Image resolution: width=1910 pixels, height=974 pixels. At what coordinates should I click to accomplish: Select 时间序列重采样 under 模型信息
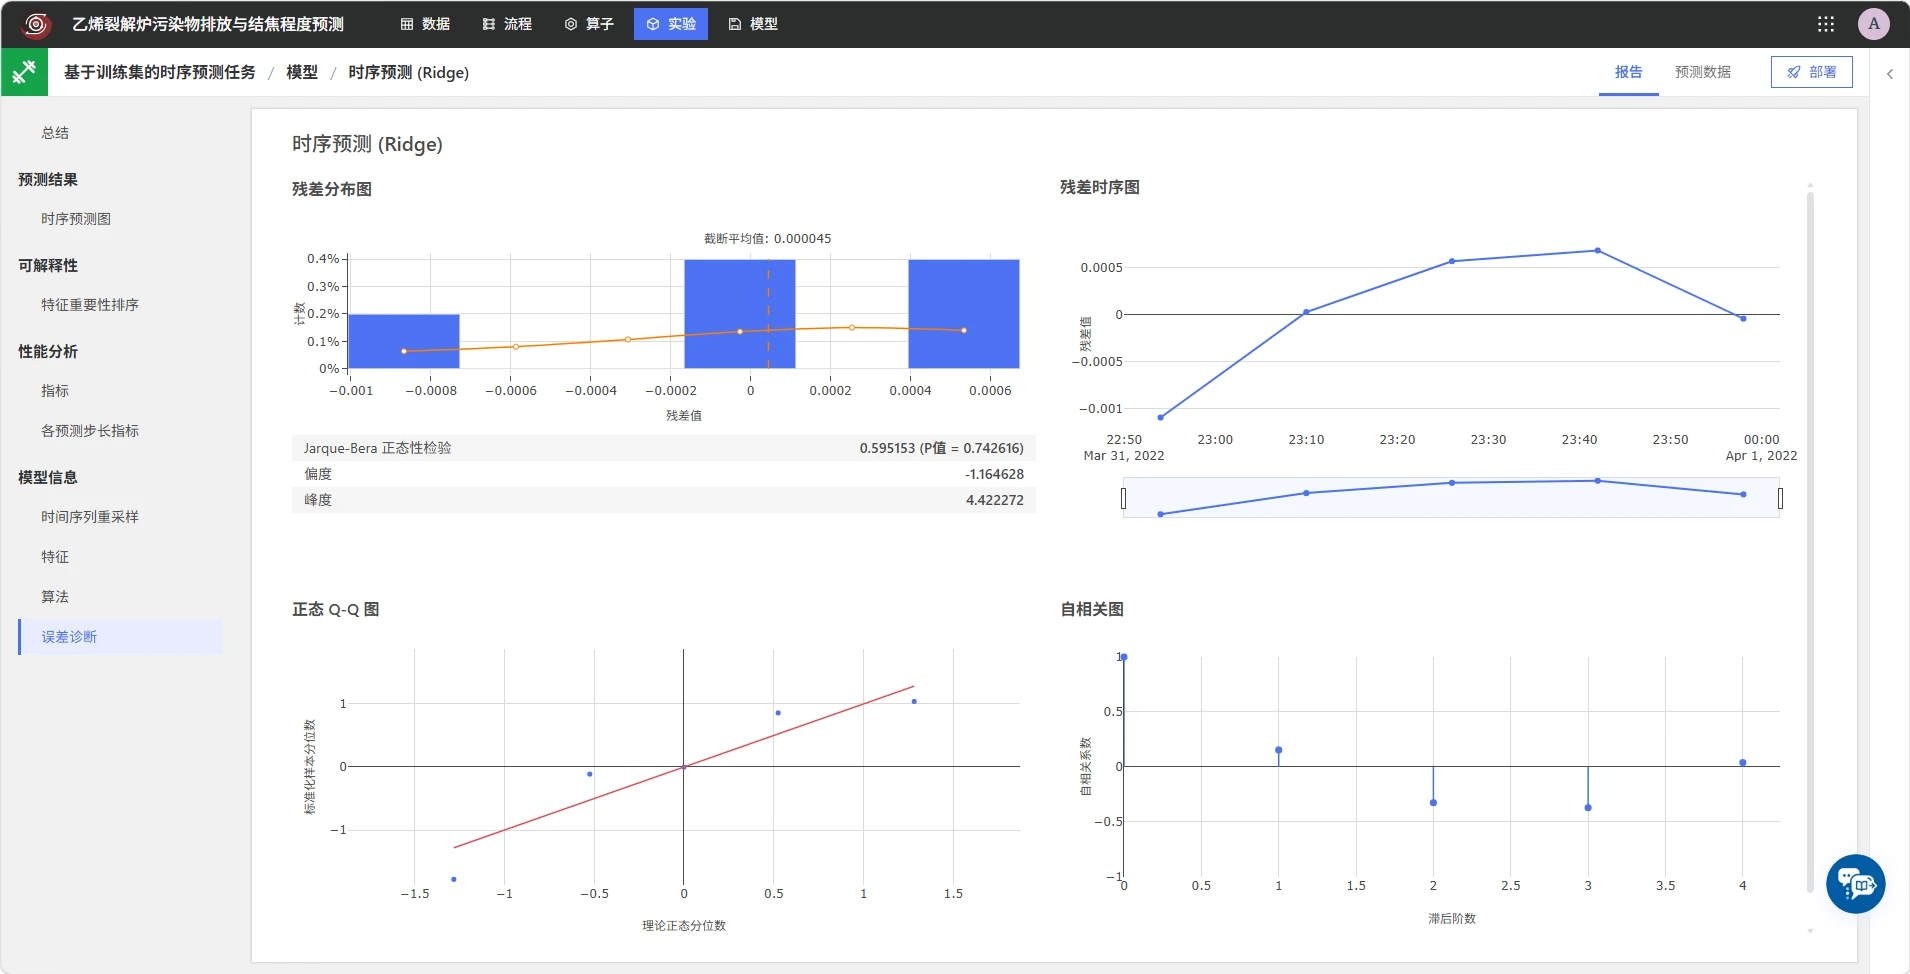coord(90,517)
